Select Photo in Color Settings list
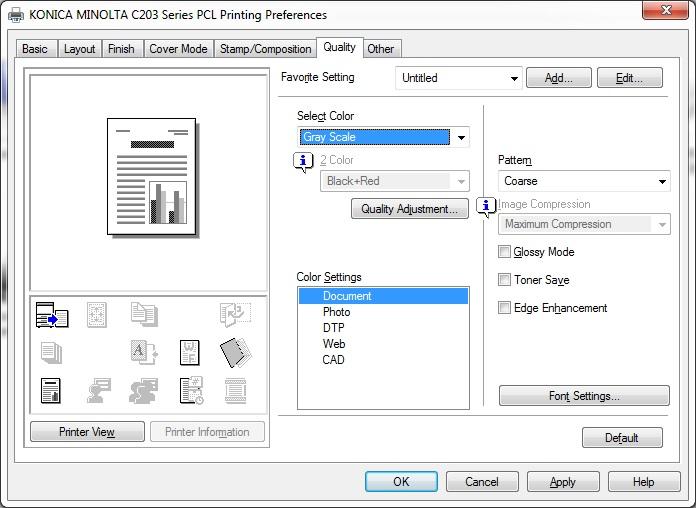The image size is (696, 508). click(x=383, y=312)
